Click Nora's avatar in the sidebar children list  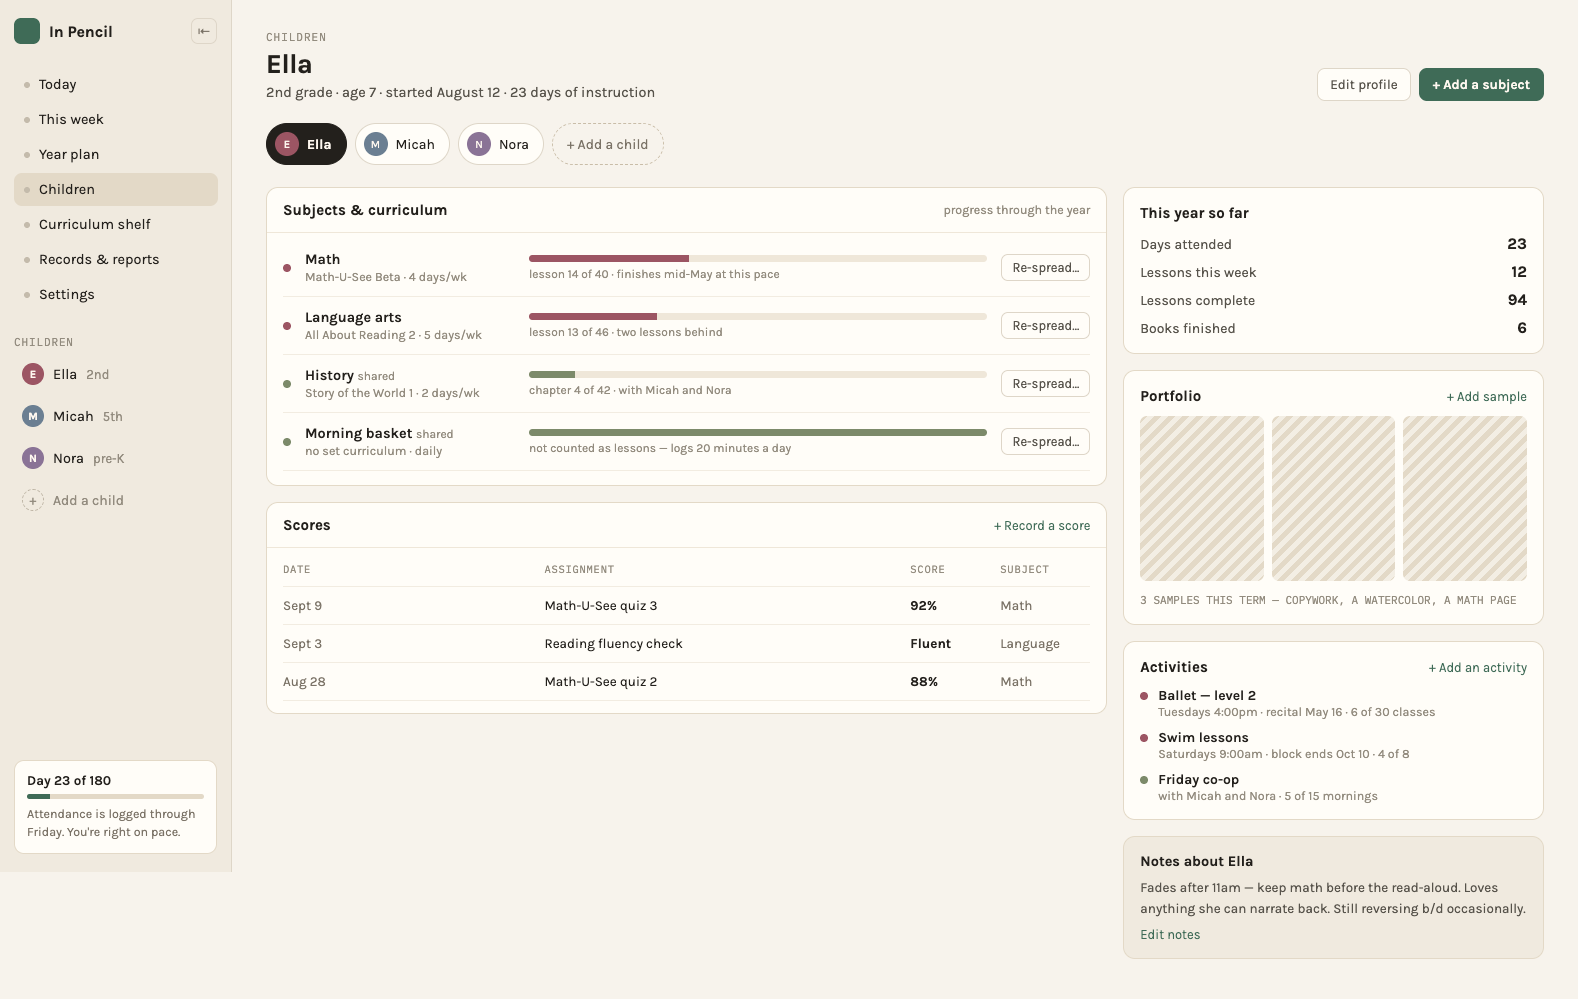33,458
